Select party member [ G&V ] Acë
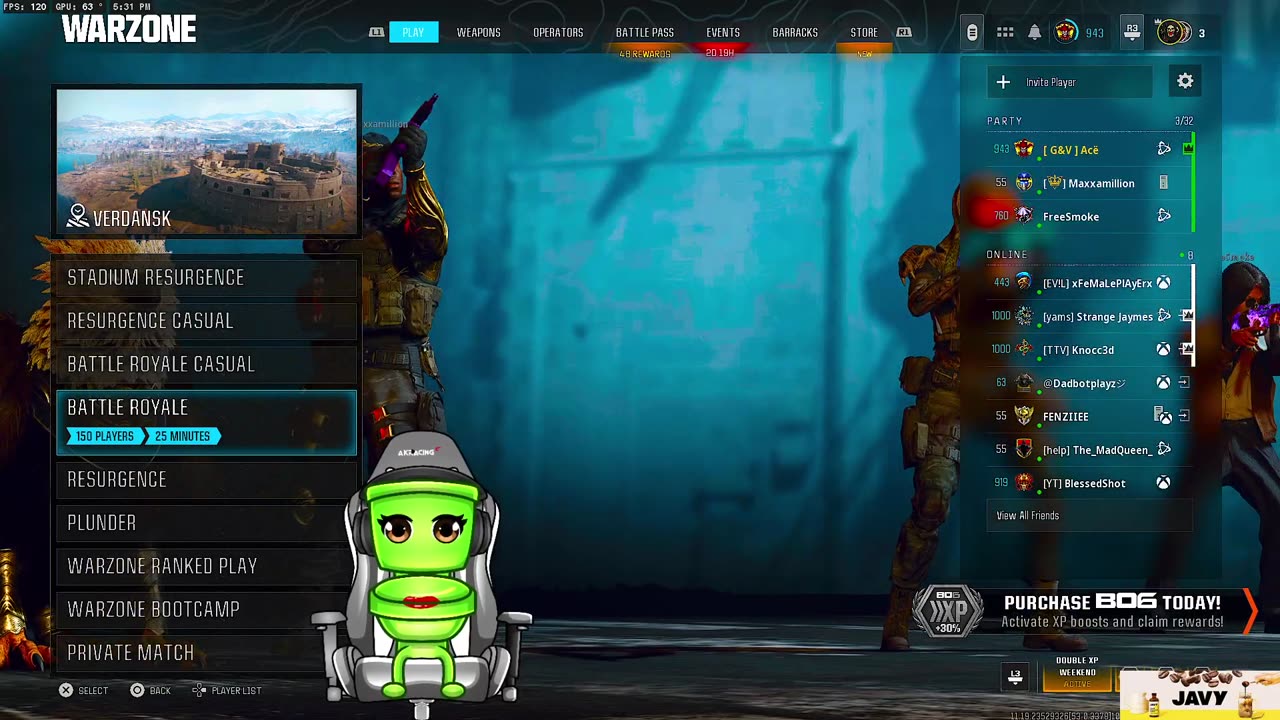Viewport: 1280px width, 720px height. pos(1089,149)
